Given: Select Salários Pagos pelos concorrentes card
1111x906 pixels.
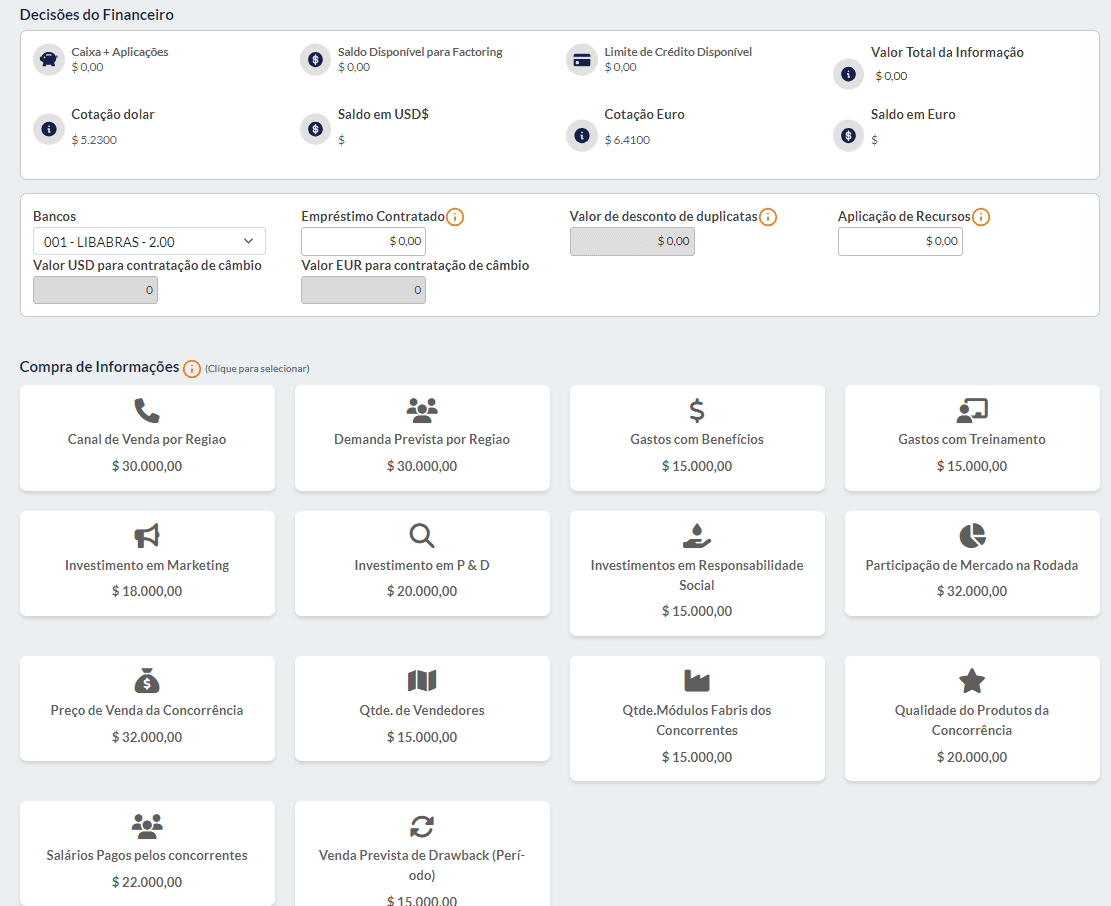Looking at the screenshot, I should pos(147,854).
